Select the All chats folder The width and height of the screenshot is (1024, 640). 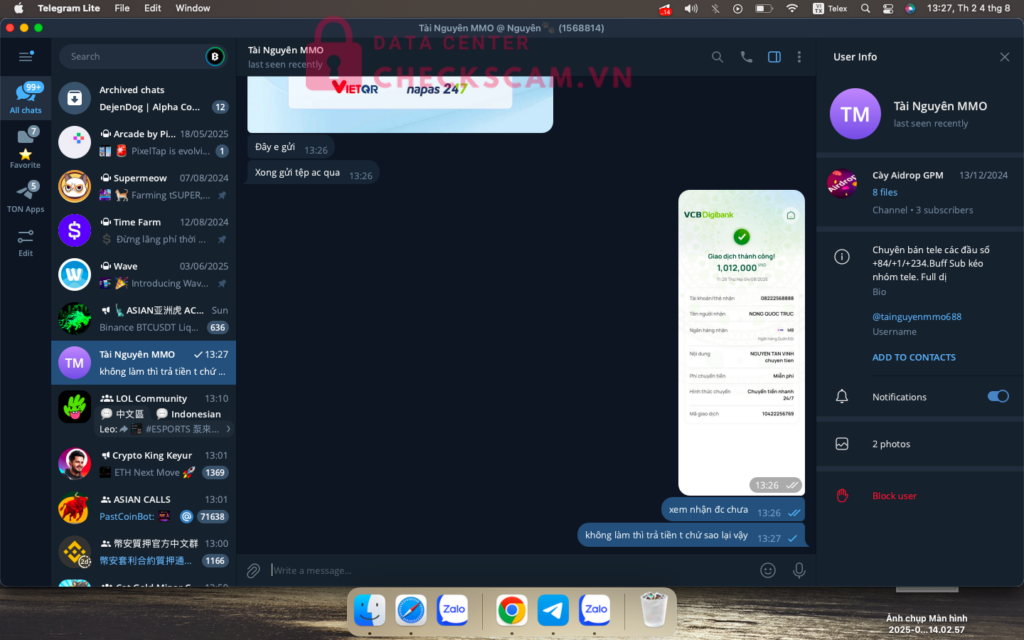click(25, 97)
